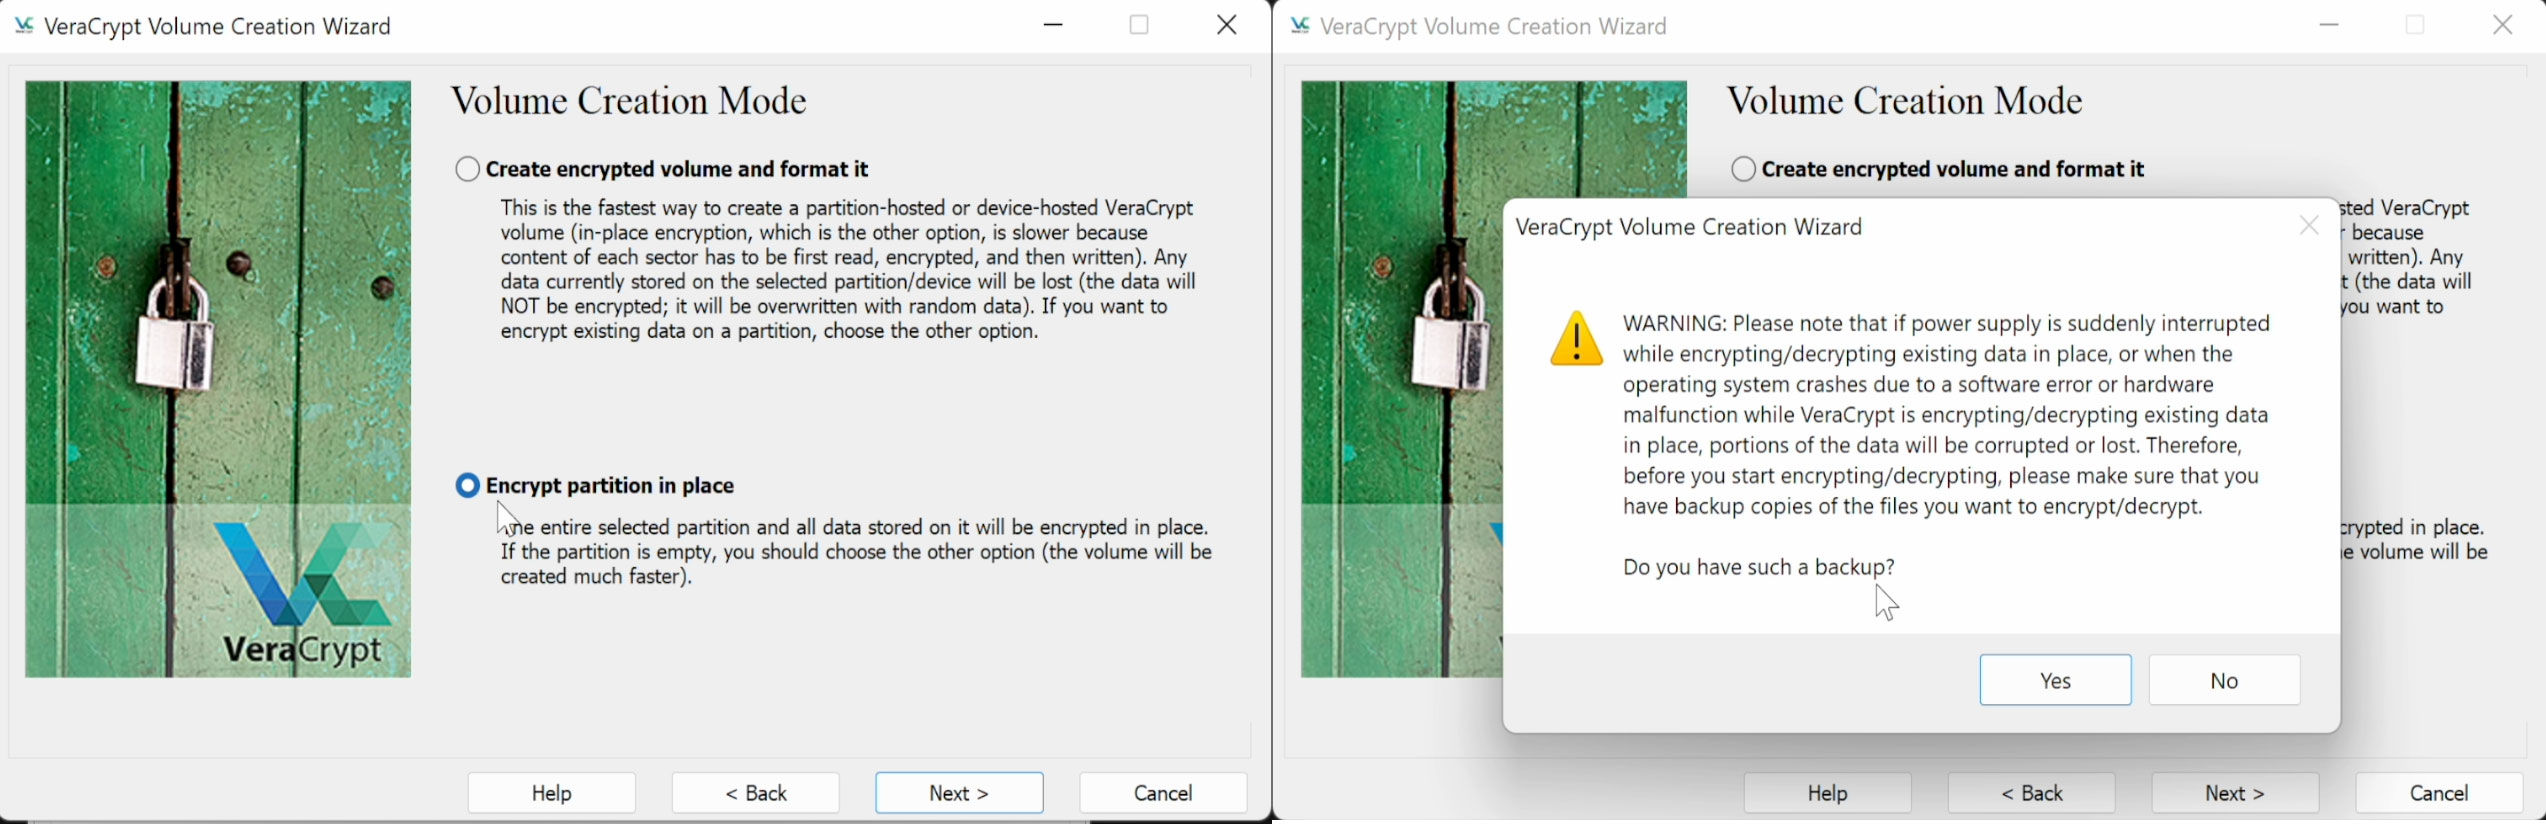Screen dimensions: 2546x824
Task: Cancel the right wizard window
Action: click(x=2440, y=793)
